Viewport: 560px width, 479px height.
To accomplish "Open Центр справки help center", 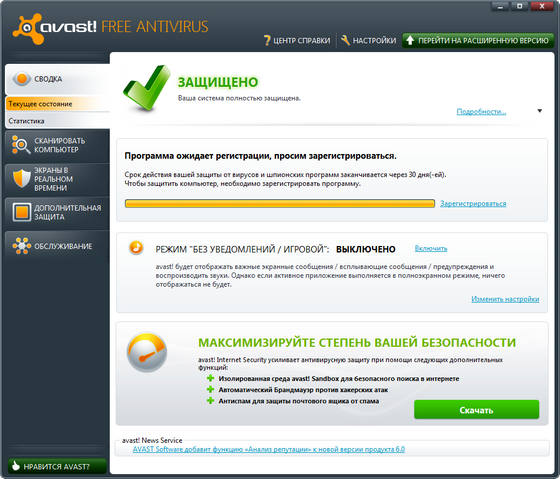I will pyautogui.click(x=297, y=40).
